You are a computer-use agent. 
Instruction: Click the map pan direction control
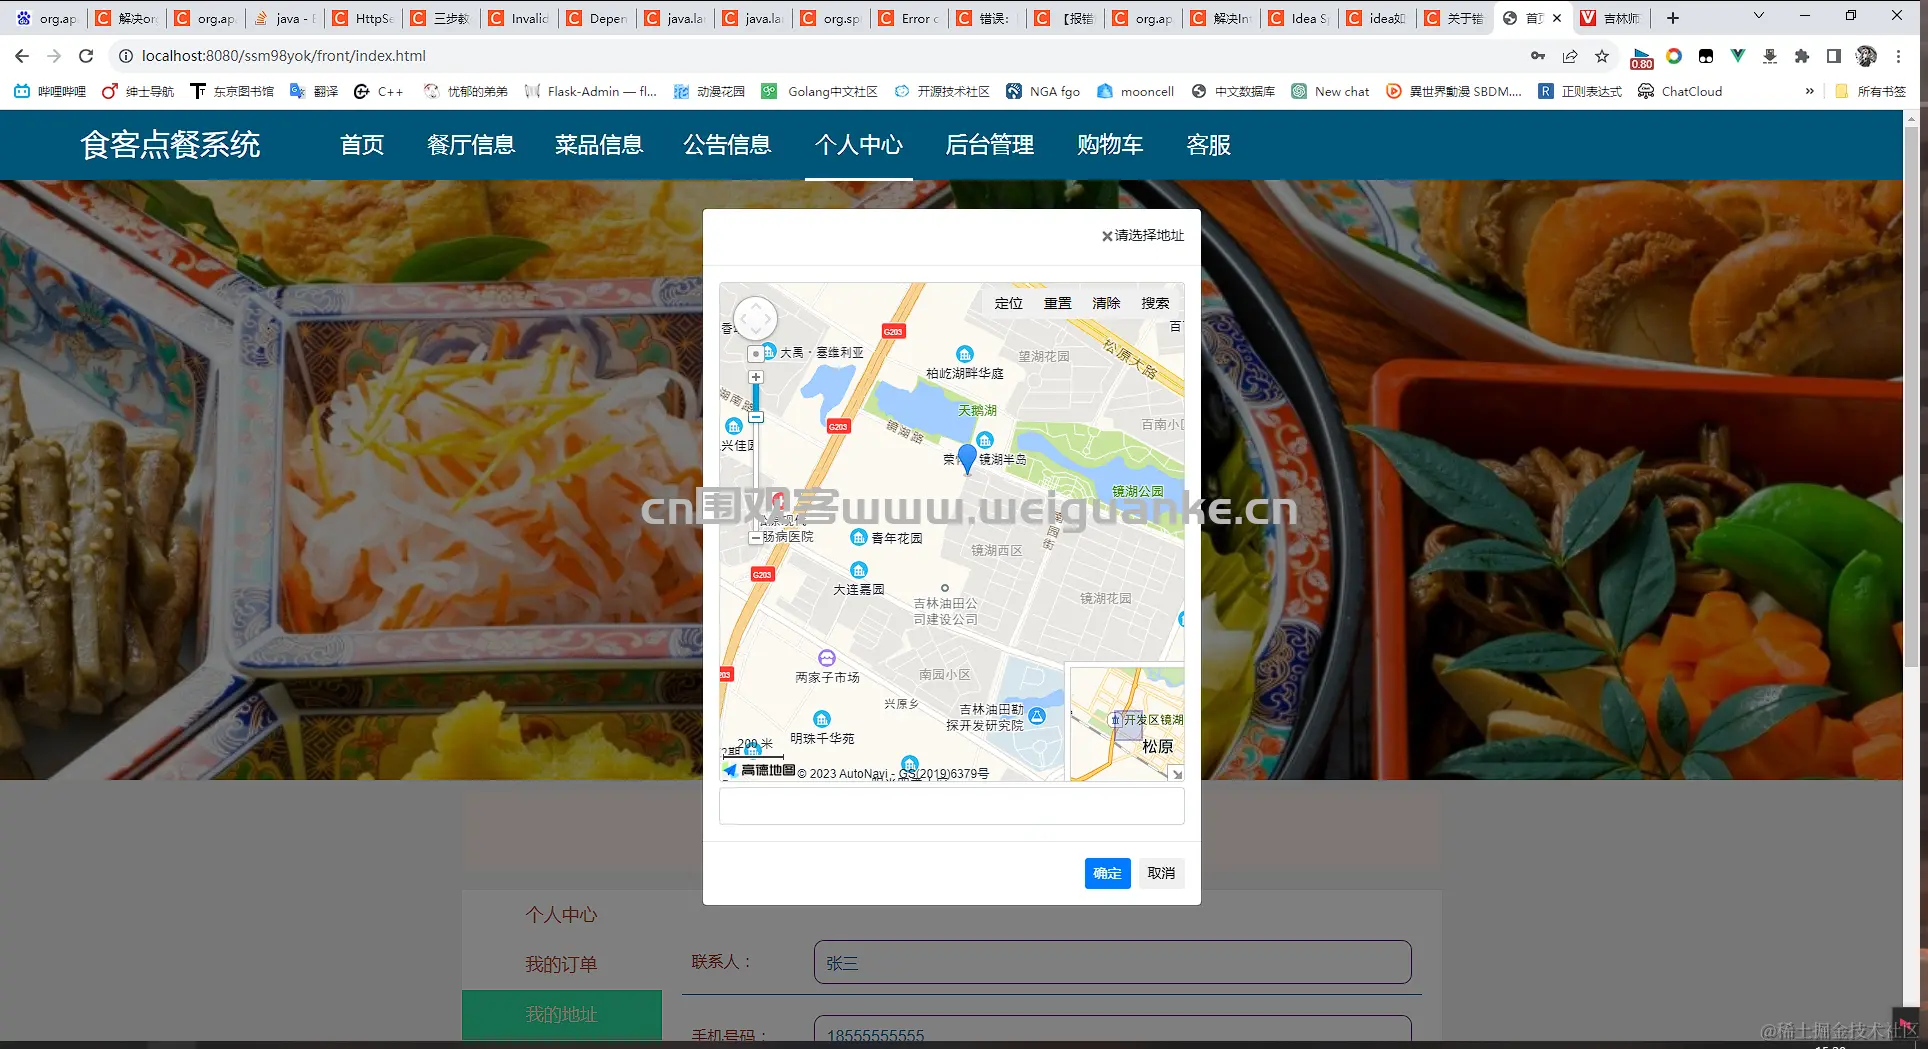point(755,319)
